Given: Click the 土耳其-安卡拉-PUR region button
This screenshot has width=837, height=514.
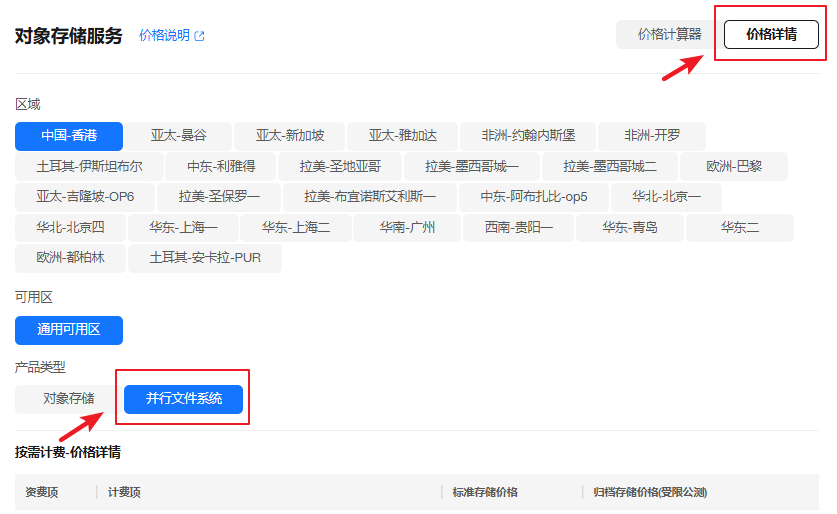Looking at the screenshot, I should 205,258.
